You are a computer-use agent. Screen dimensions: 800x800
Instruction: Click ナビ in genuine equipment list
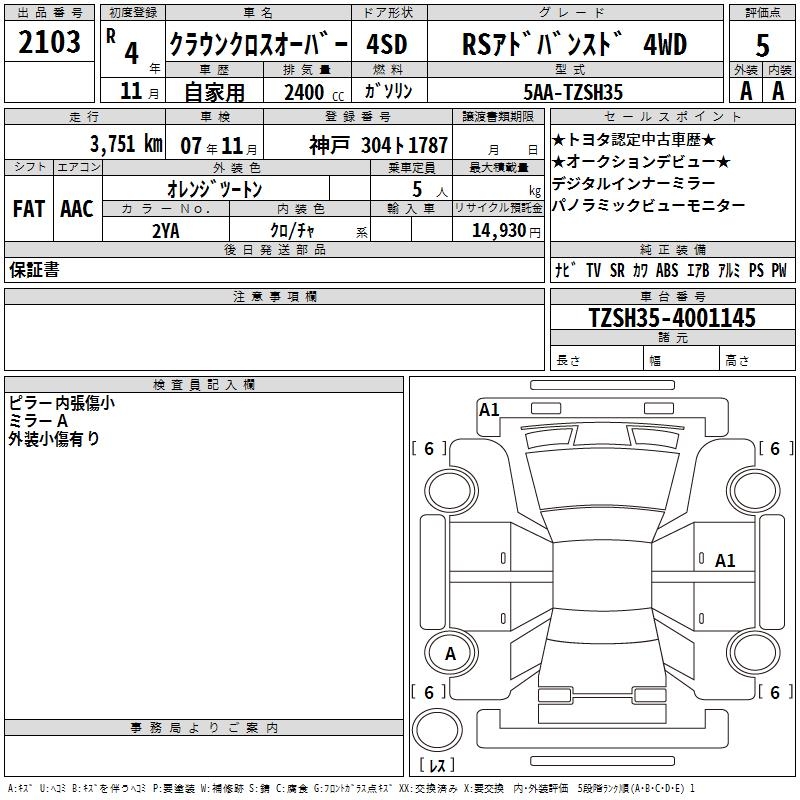566,270
